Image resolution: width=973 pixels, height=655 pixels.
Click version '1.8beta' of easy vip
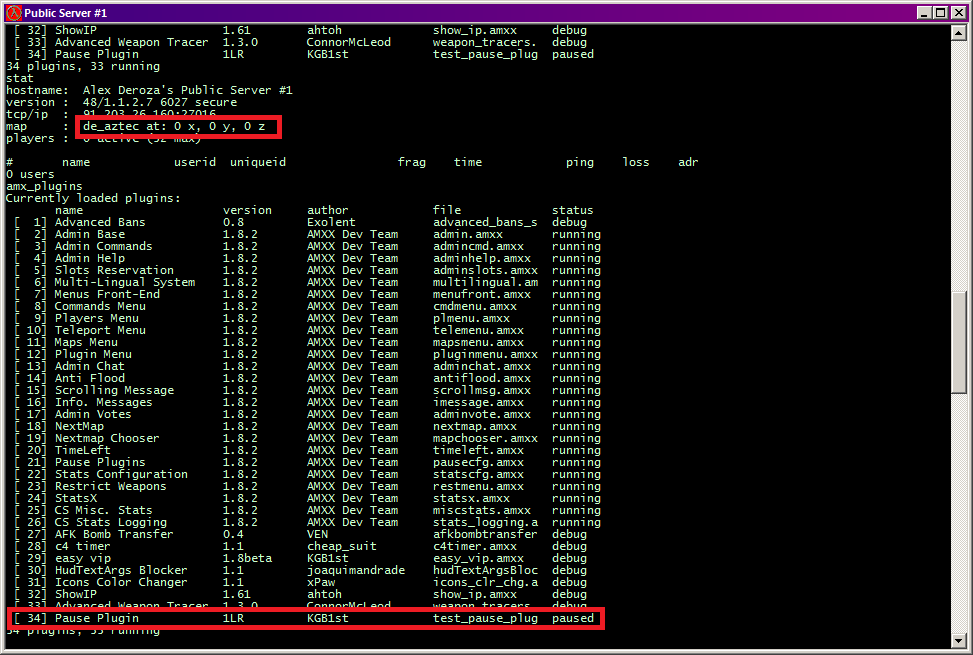[x=248, y=558]
